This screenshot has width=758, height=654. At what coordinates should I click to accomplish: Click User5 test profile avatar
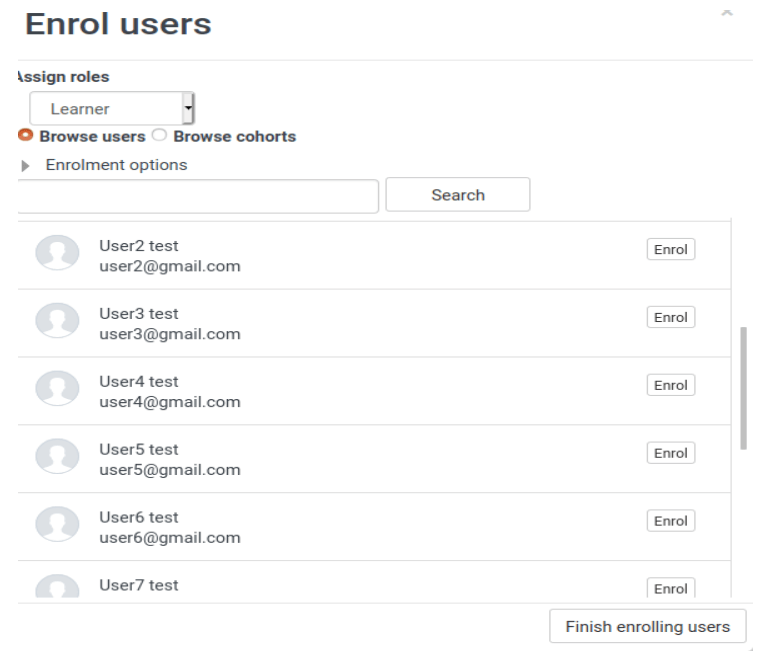tap(57, 456)
